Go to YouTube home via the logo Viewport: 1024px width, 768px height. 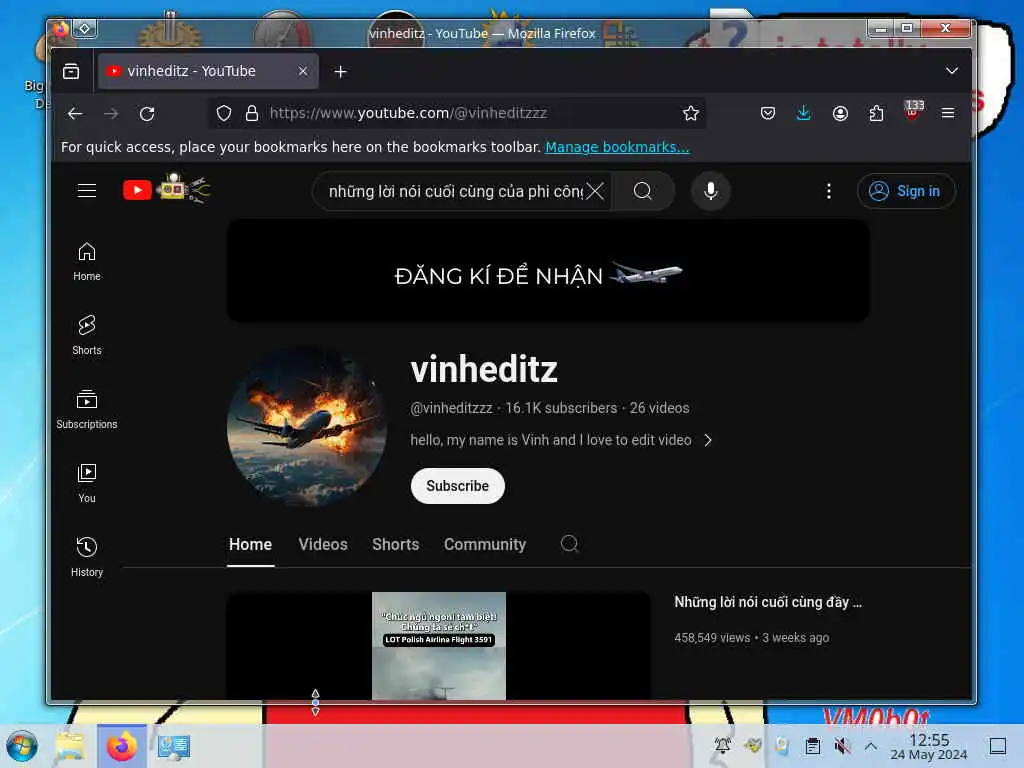[167, 189]
